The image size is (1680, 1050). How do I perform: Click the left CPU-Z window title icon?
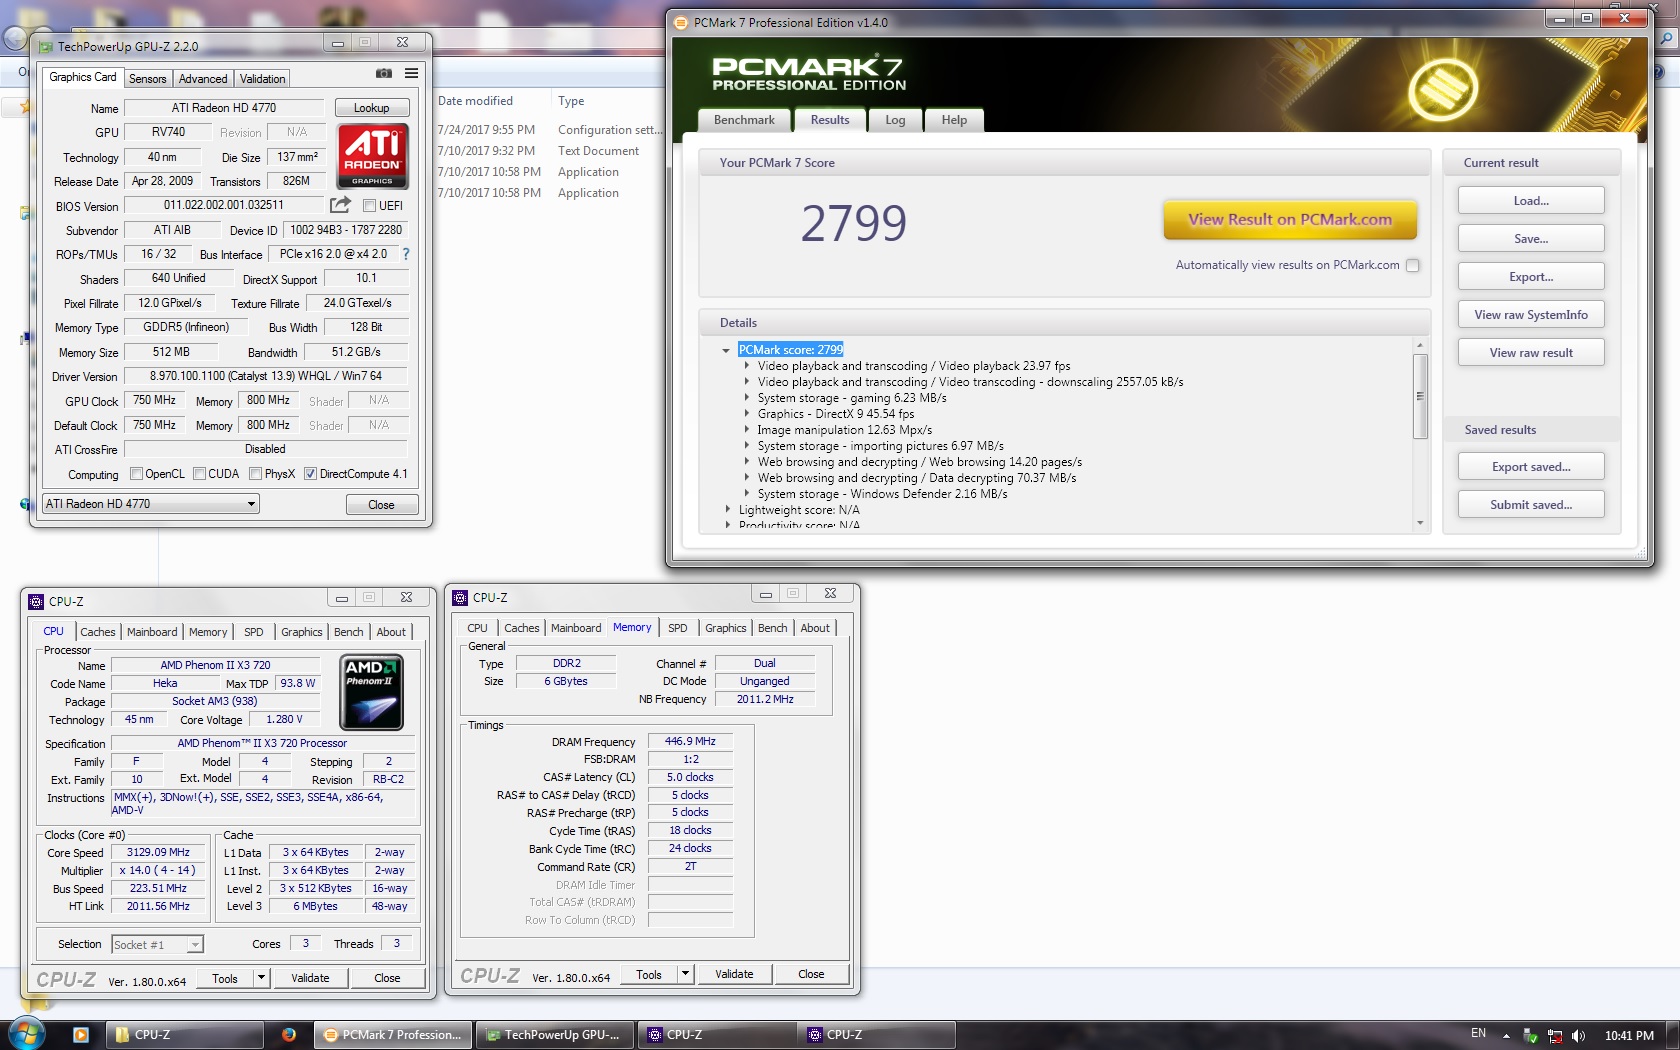coord(37,602)
